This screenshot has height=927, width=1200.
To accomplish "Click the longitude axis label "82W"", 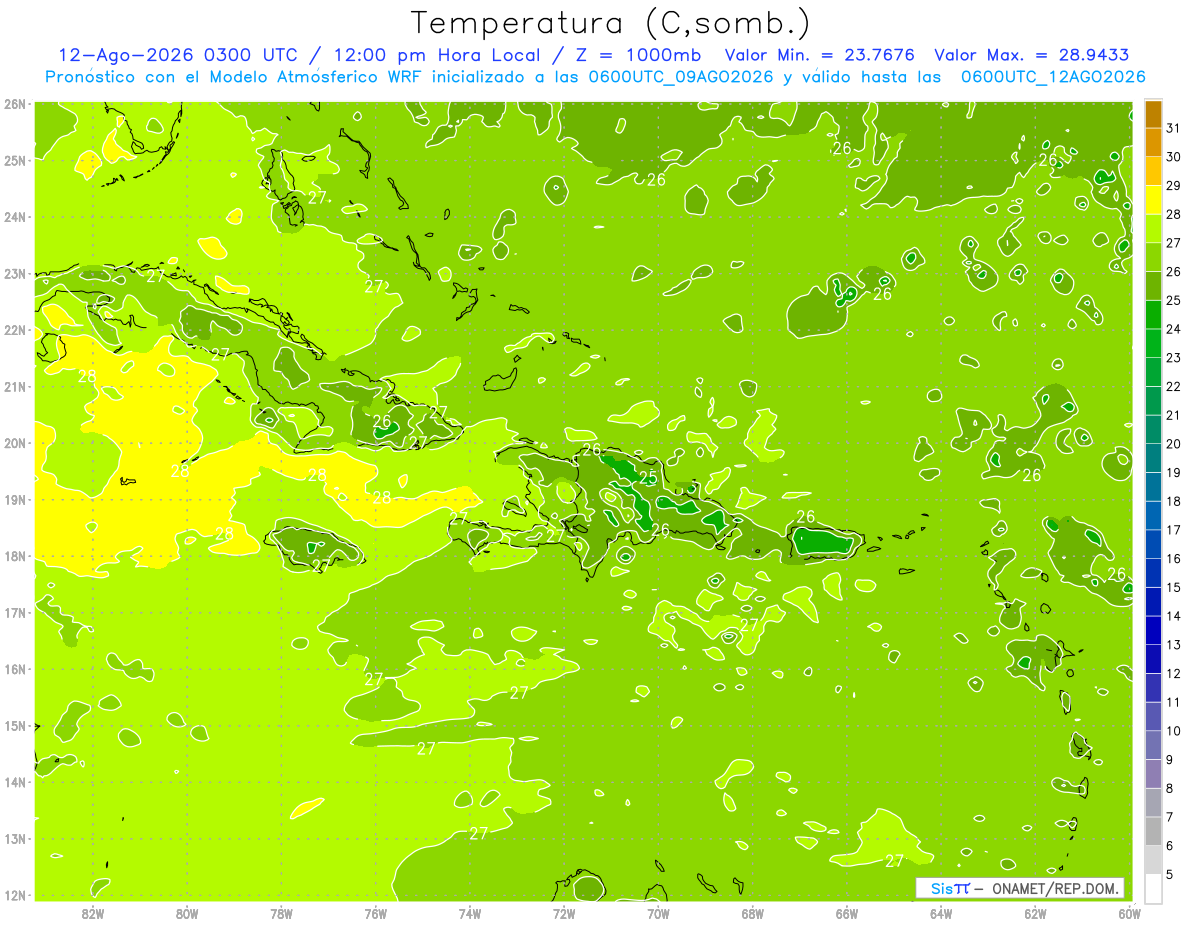I will [92, 913].
